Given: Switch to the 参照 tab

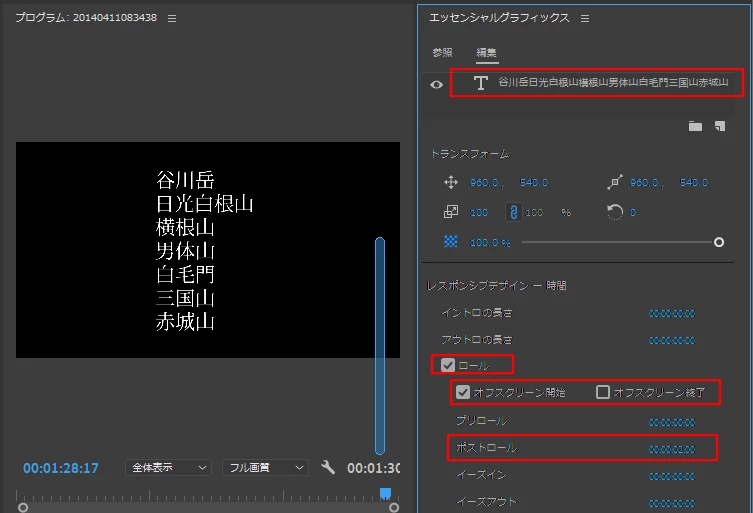Looking at the screenshot, I should (442, 52).
